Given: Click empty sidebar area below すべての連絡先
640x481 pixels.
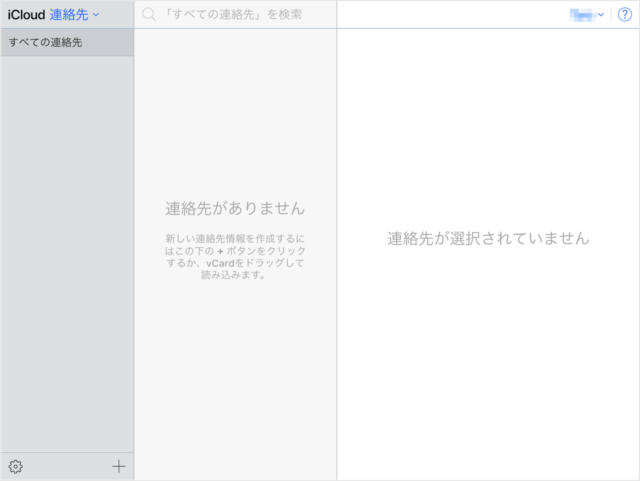Looking at the screenshot, I should 66,250.
